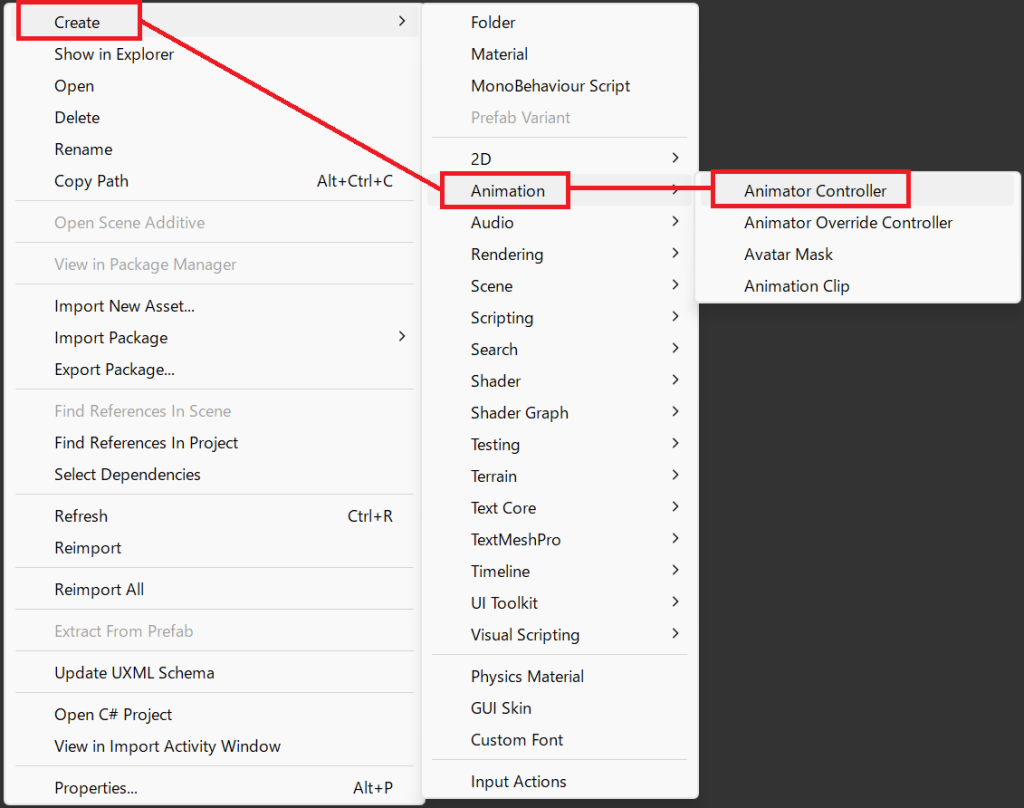The height and width of the screenshot is (808, 1024).
Task: Open C# Project from the menu
Action: pyautogui.click(x=113, y=715)
